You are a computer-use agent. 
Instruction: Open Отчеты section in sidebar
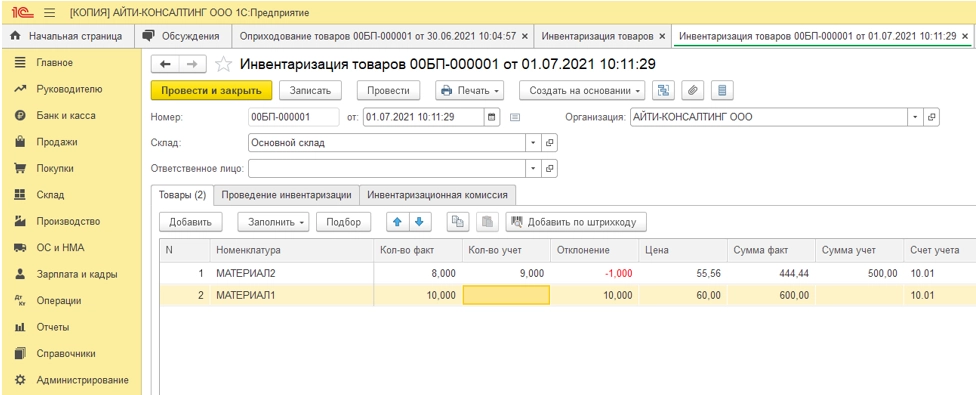(x=53, y=327)
